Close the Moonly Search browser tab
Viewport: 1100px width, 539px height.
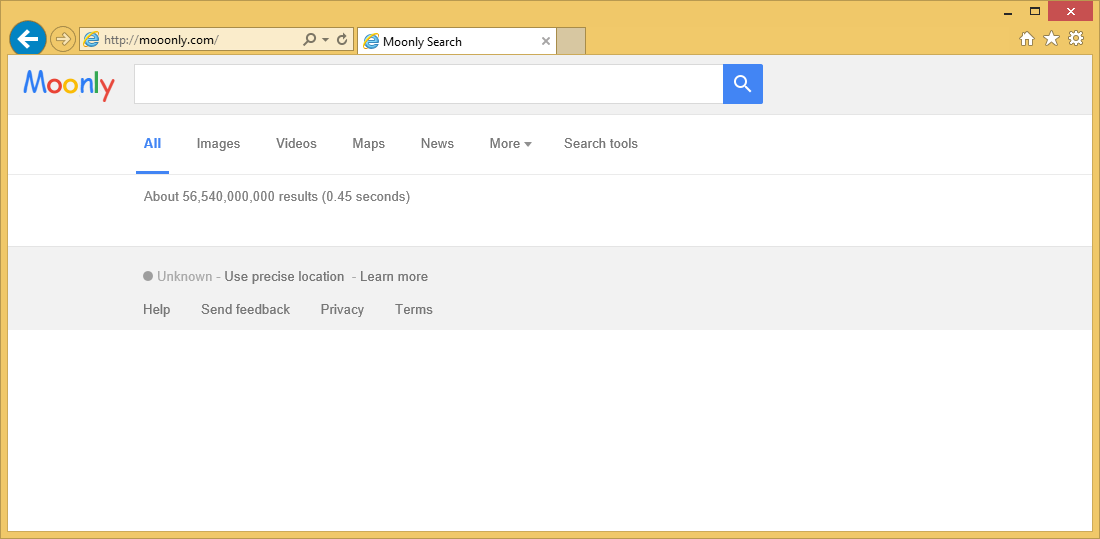tap(545, 42)
